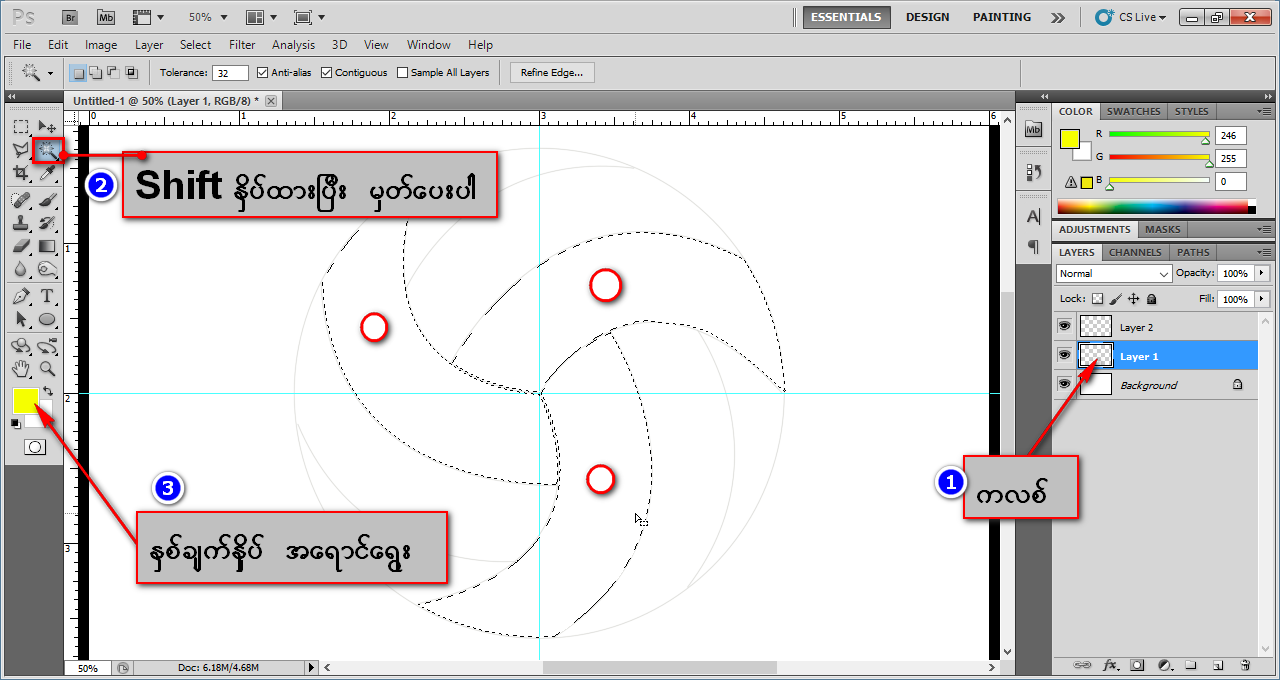The width and height of the screenshot is (1280, 680).
Task: Select the Brush tool
Action: click(47, 200)
